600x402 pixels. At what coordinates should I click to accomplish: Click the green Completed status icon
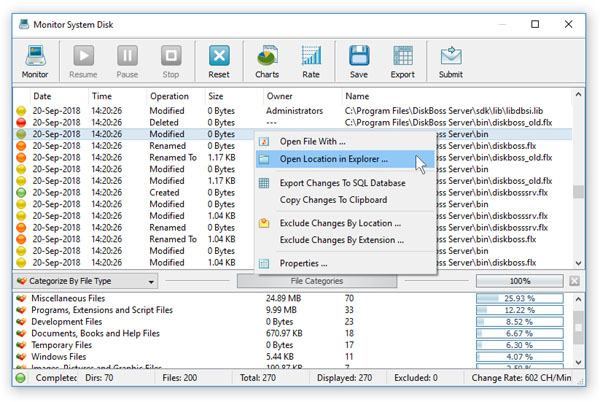[21, 378]
